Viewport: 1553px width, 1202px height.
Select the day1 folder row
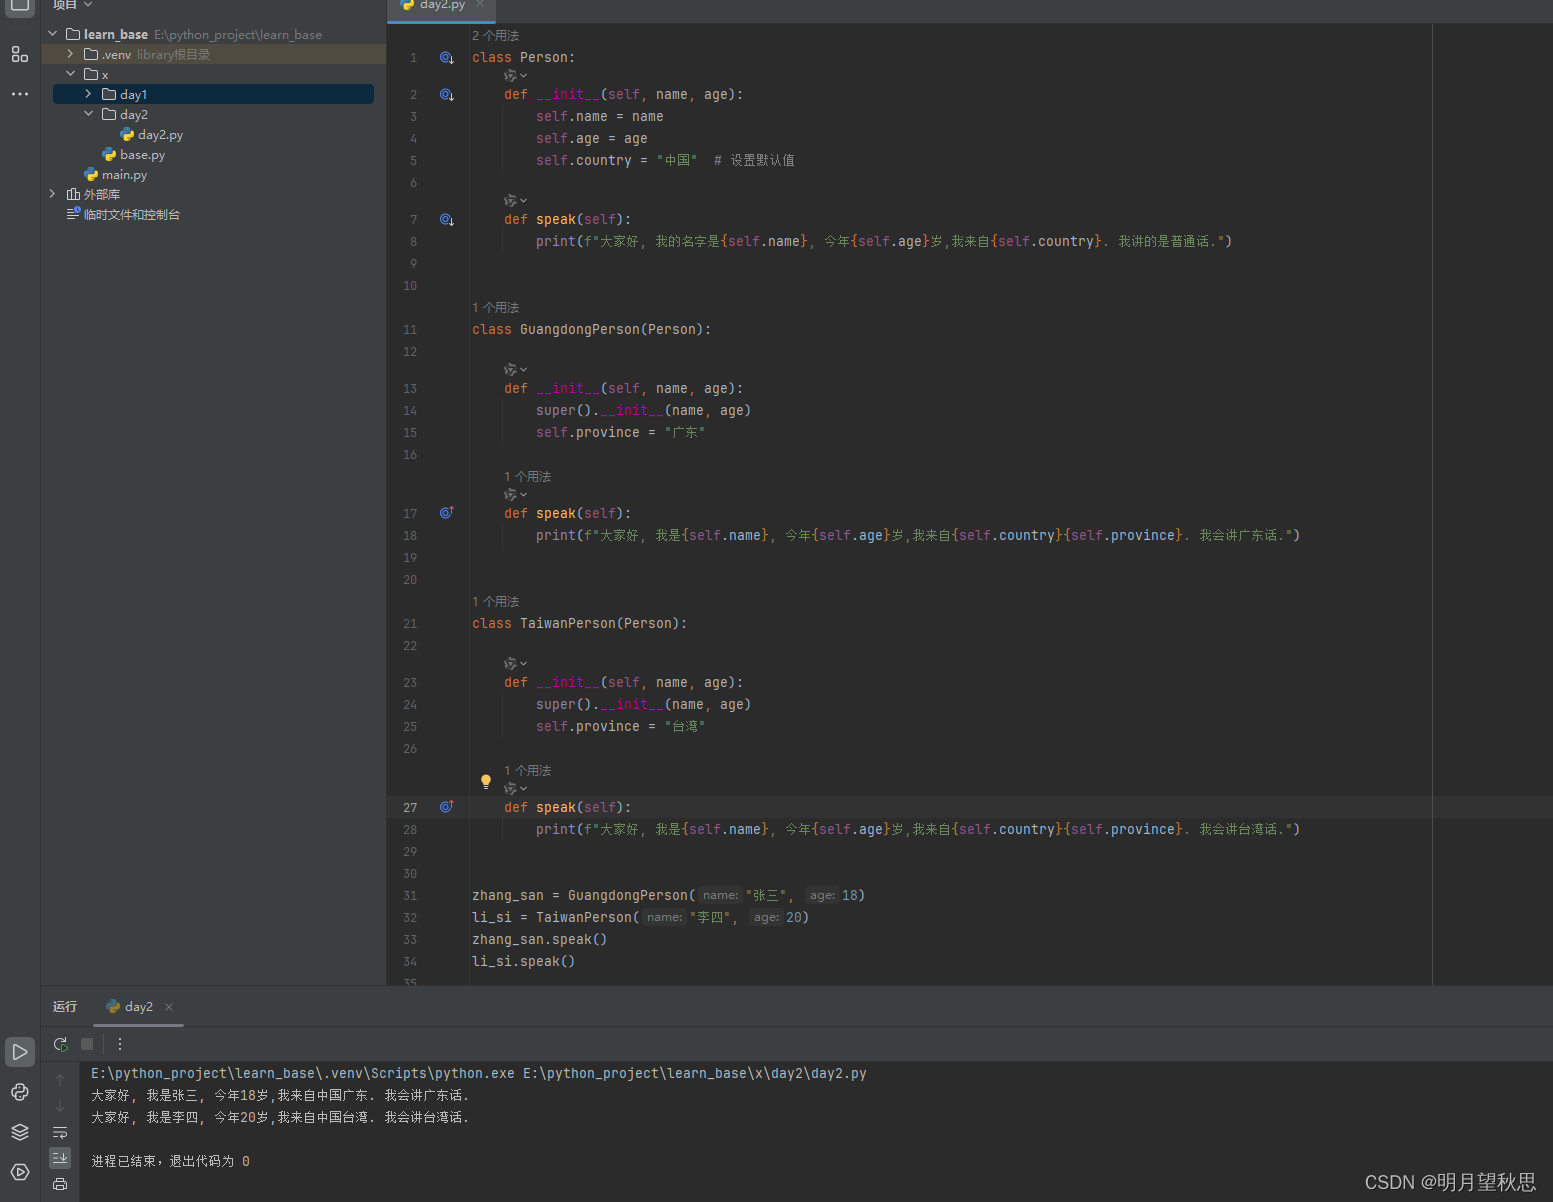click(213, 94)
